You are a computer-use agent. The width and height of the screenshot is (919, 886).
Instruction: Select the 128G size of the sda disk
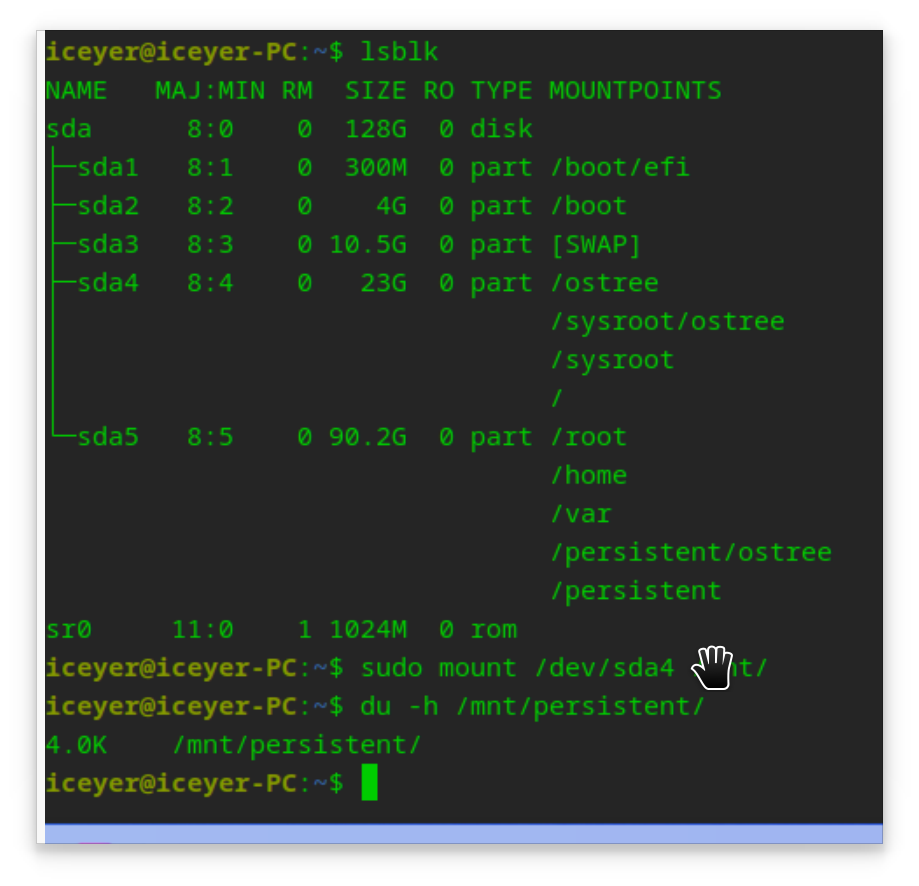point(375,129)
